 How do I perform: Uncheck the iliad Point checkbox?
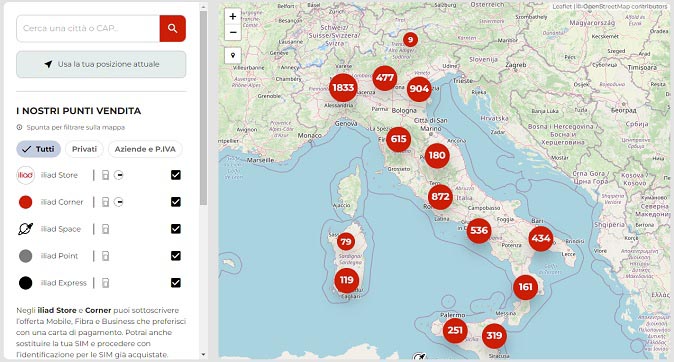[x=176, y=256]
